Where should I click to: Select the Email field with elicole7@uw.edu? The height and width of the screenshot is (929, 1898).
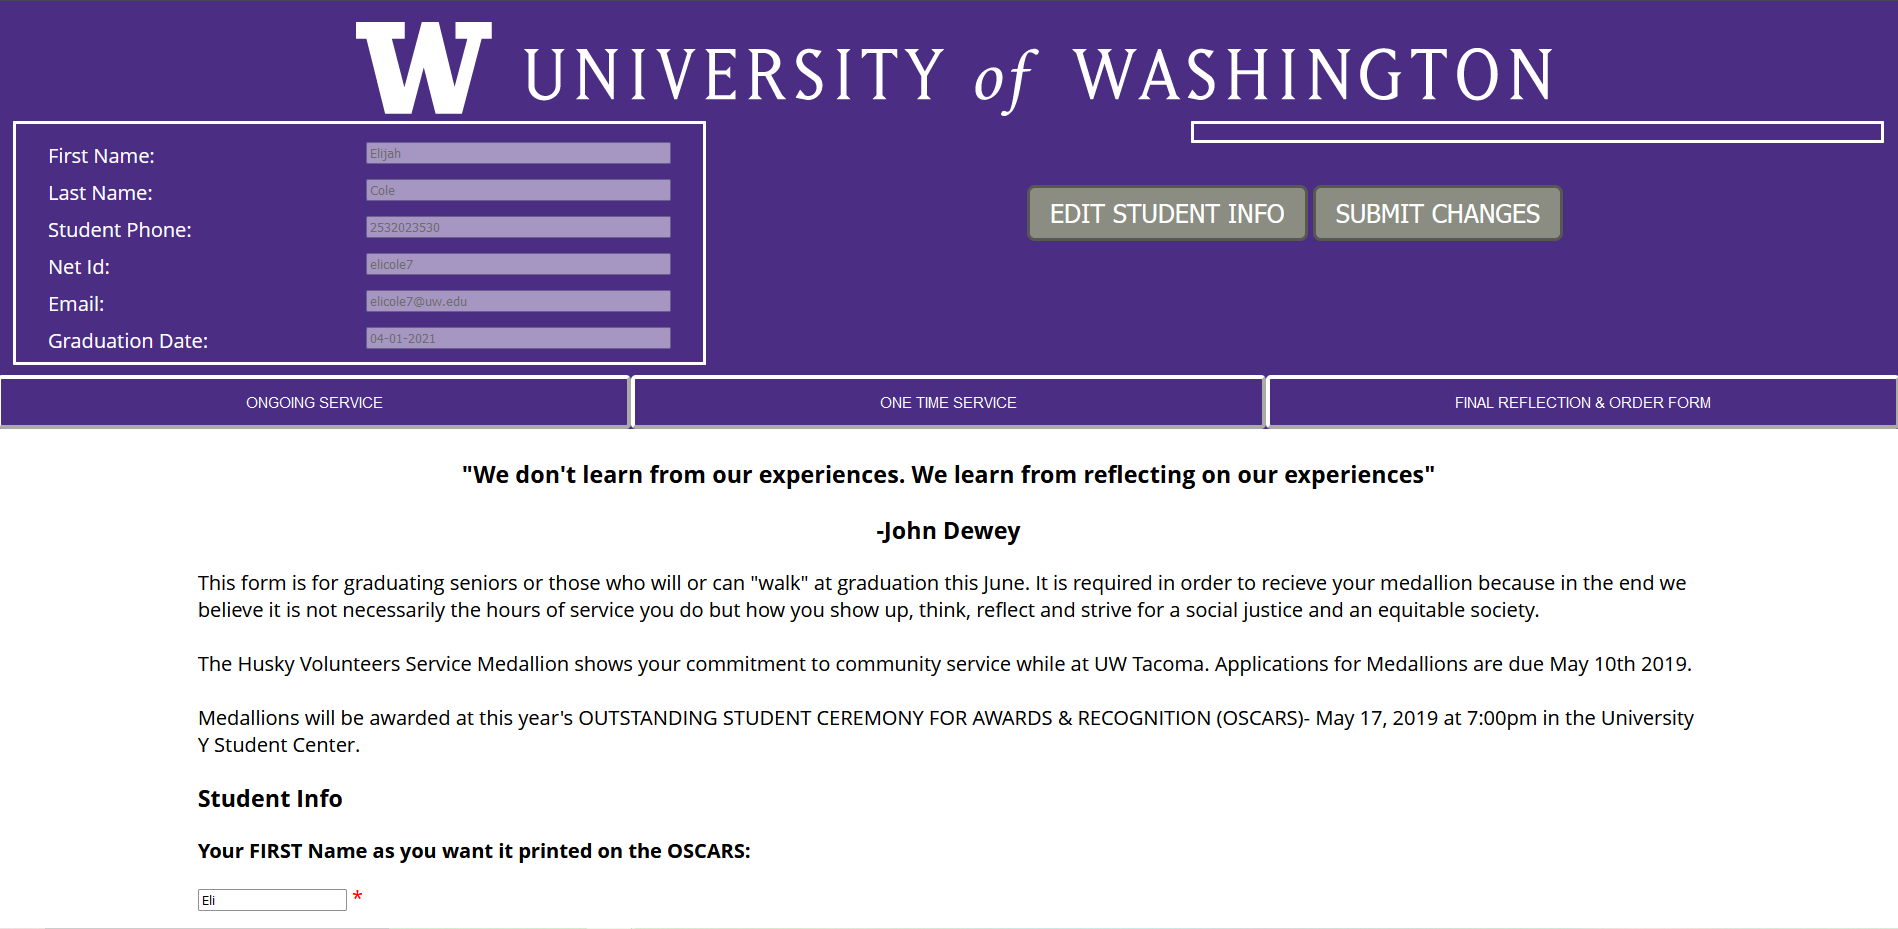(x=518, y=301)
